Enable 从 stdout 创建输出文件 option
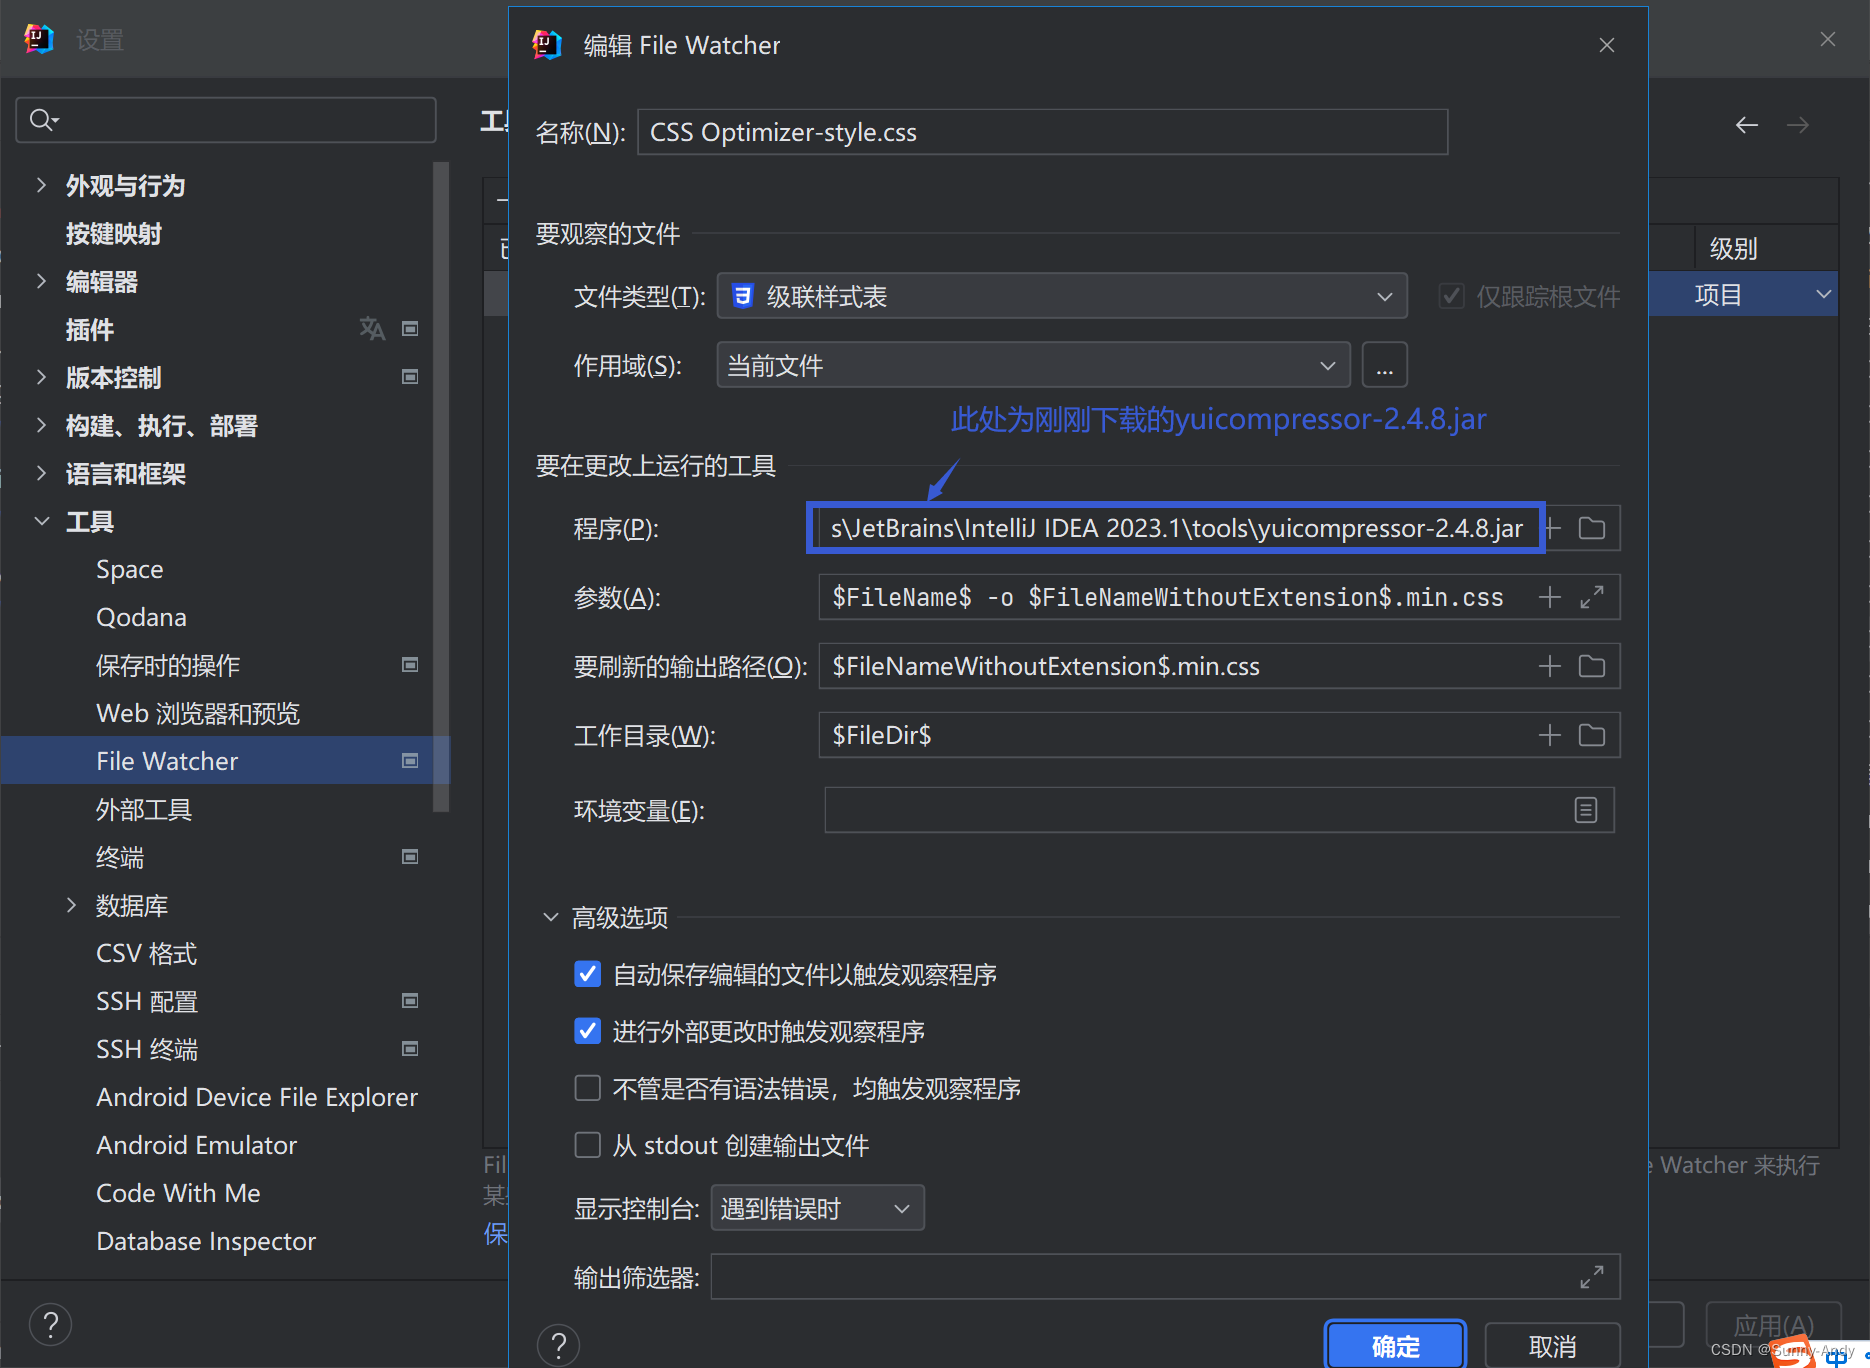Screen dimensions: 1870x1368 click(x=587, y=1145)
